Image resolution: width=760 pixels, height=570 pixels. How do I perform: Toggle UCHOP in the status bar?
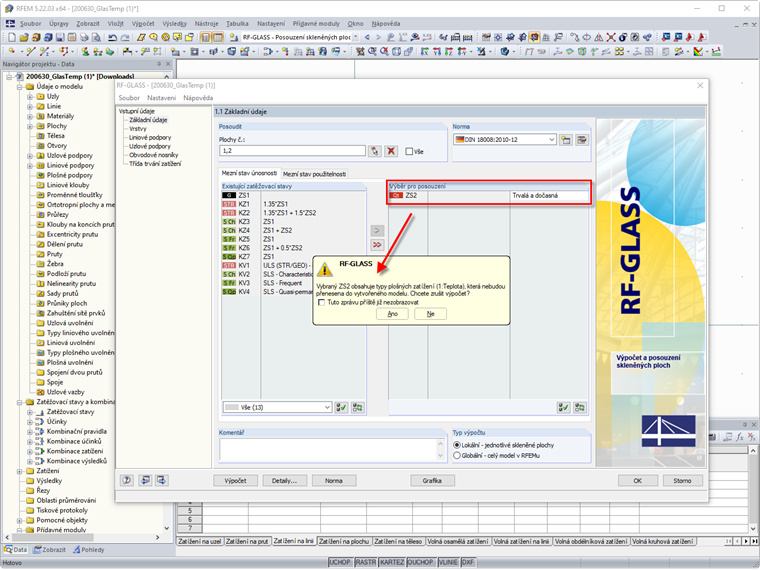pyautogui.click(x=340, y=562)
